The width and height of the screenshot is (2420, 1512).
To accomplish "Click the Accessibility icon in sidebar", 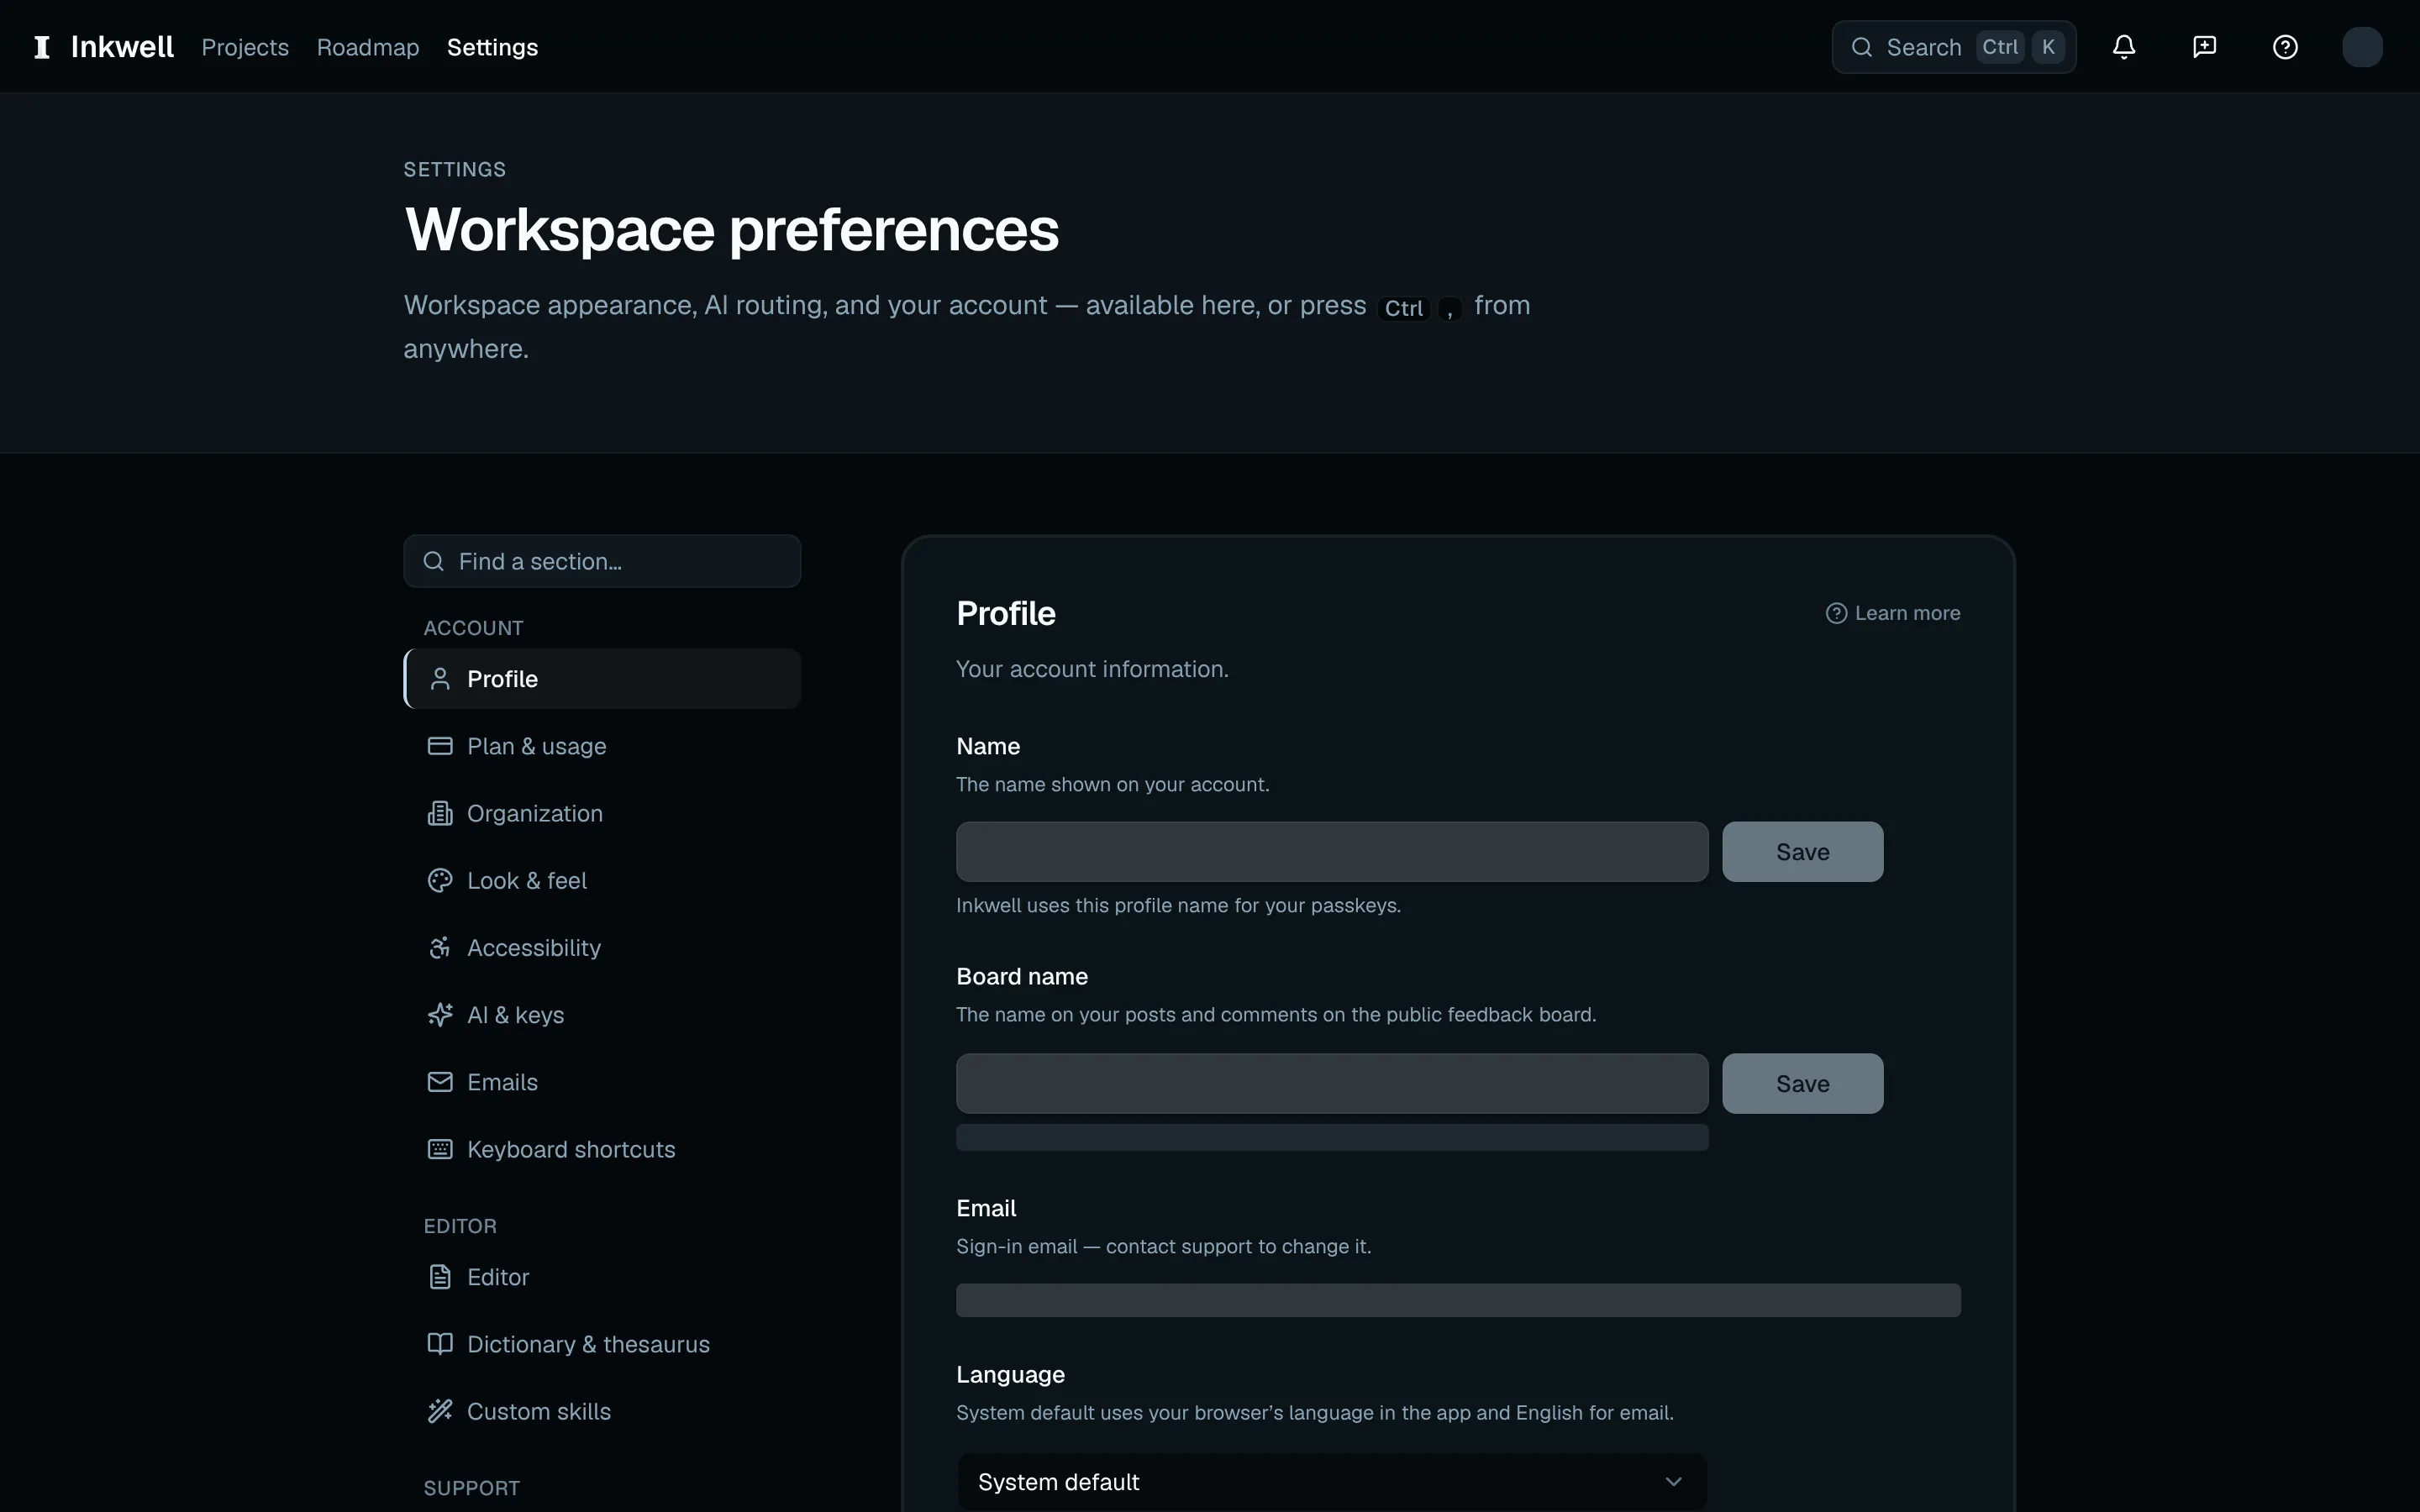I will (440, 947).
